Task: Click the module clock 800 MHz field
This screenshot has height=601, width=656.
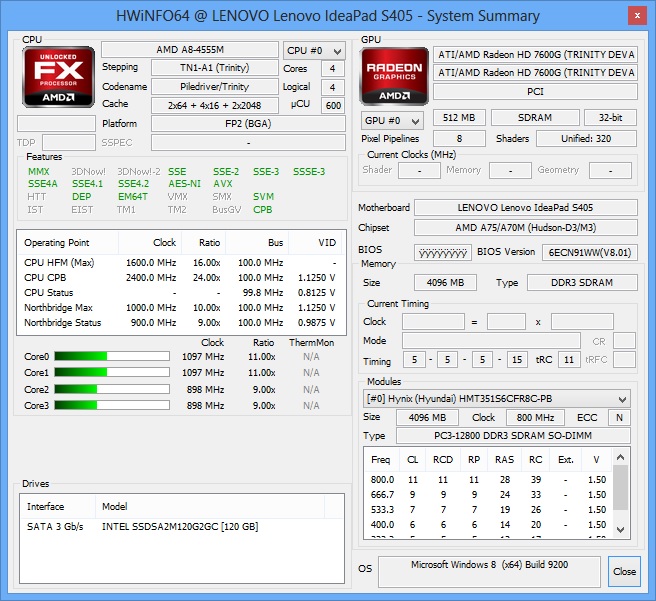Action: [535, 417]
